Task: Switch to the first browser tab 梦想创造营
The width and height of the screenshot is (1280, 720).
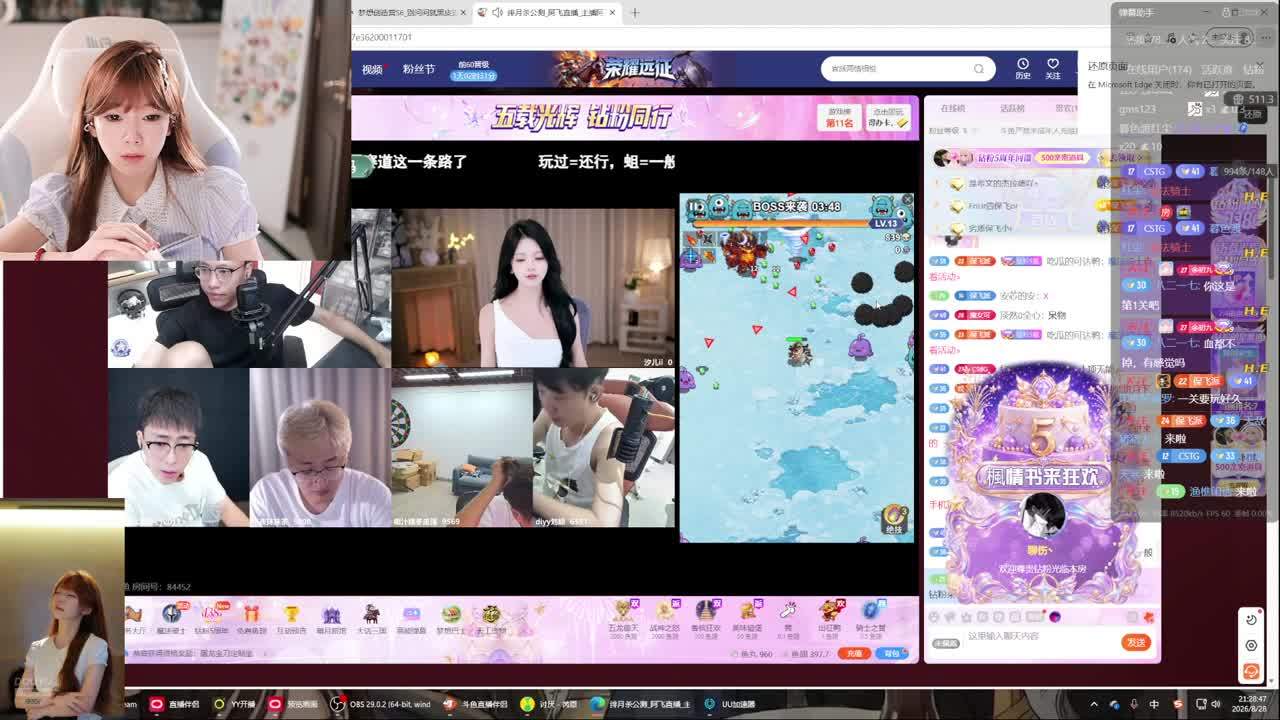Action: click(x=406, y=12)
